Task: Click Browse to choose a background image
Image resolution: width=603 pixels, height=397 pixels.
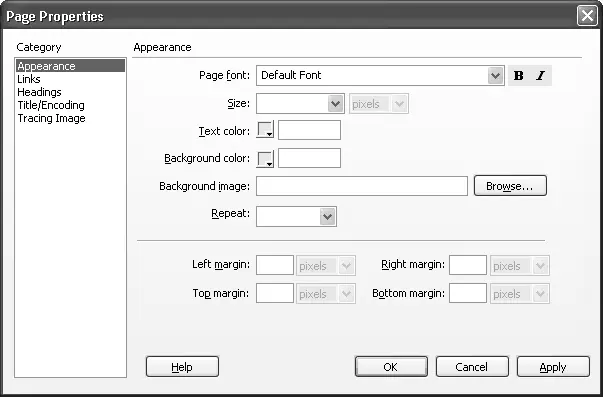Action: click(510, 186)
